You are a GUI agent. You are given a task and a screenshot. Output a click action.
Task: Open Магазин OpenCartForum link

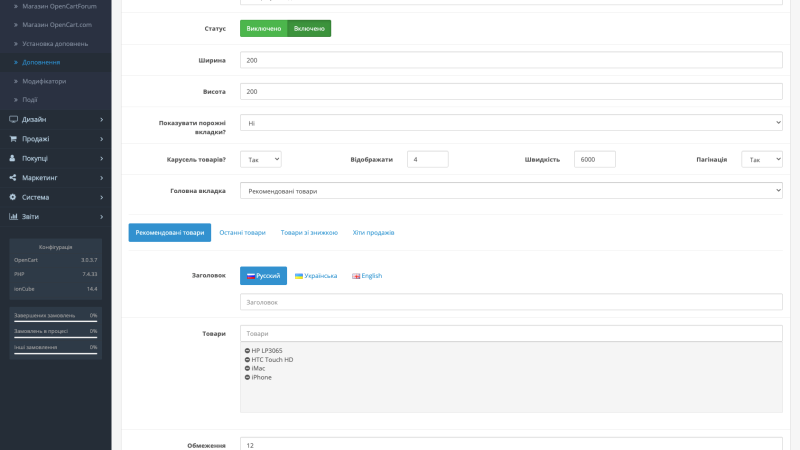point(59,6)
